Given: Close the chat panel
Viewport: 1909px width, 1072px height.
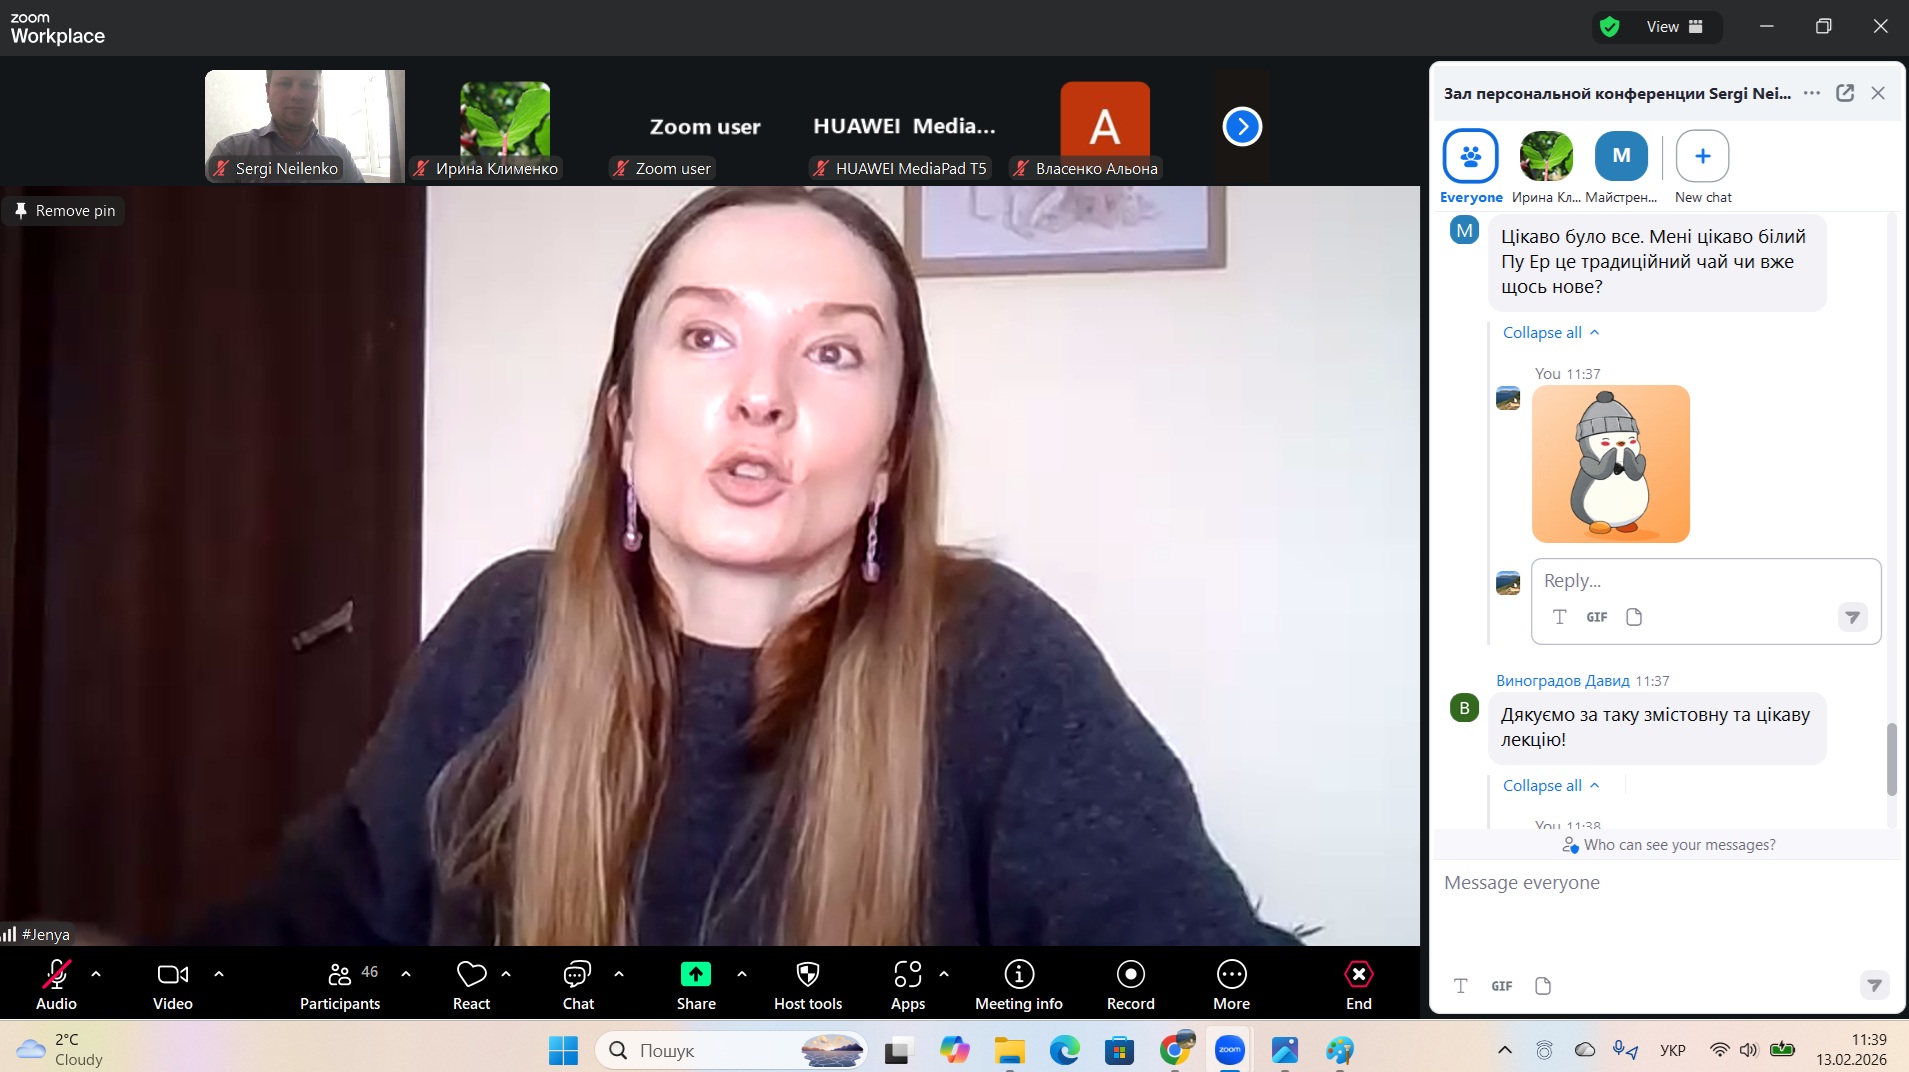Looking at the screenshot, I should coord(1878,93).
